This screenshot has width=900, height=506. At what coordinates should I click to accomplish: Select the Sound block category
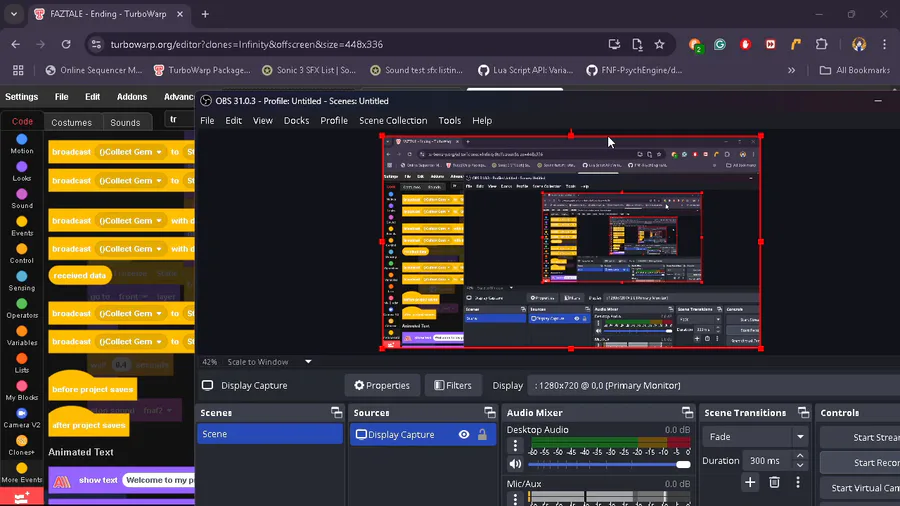22,199
